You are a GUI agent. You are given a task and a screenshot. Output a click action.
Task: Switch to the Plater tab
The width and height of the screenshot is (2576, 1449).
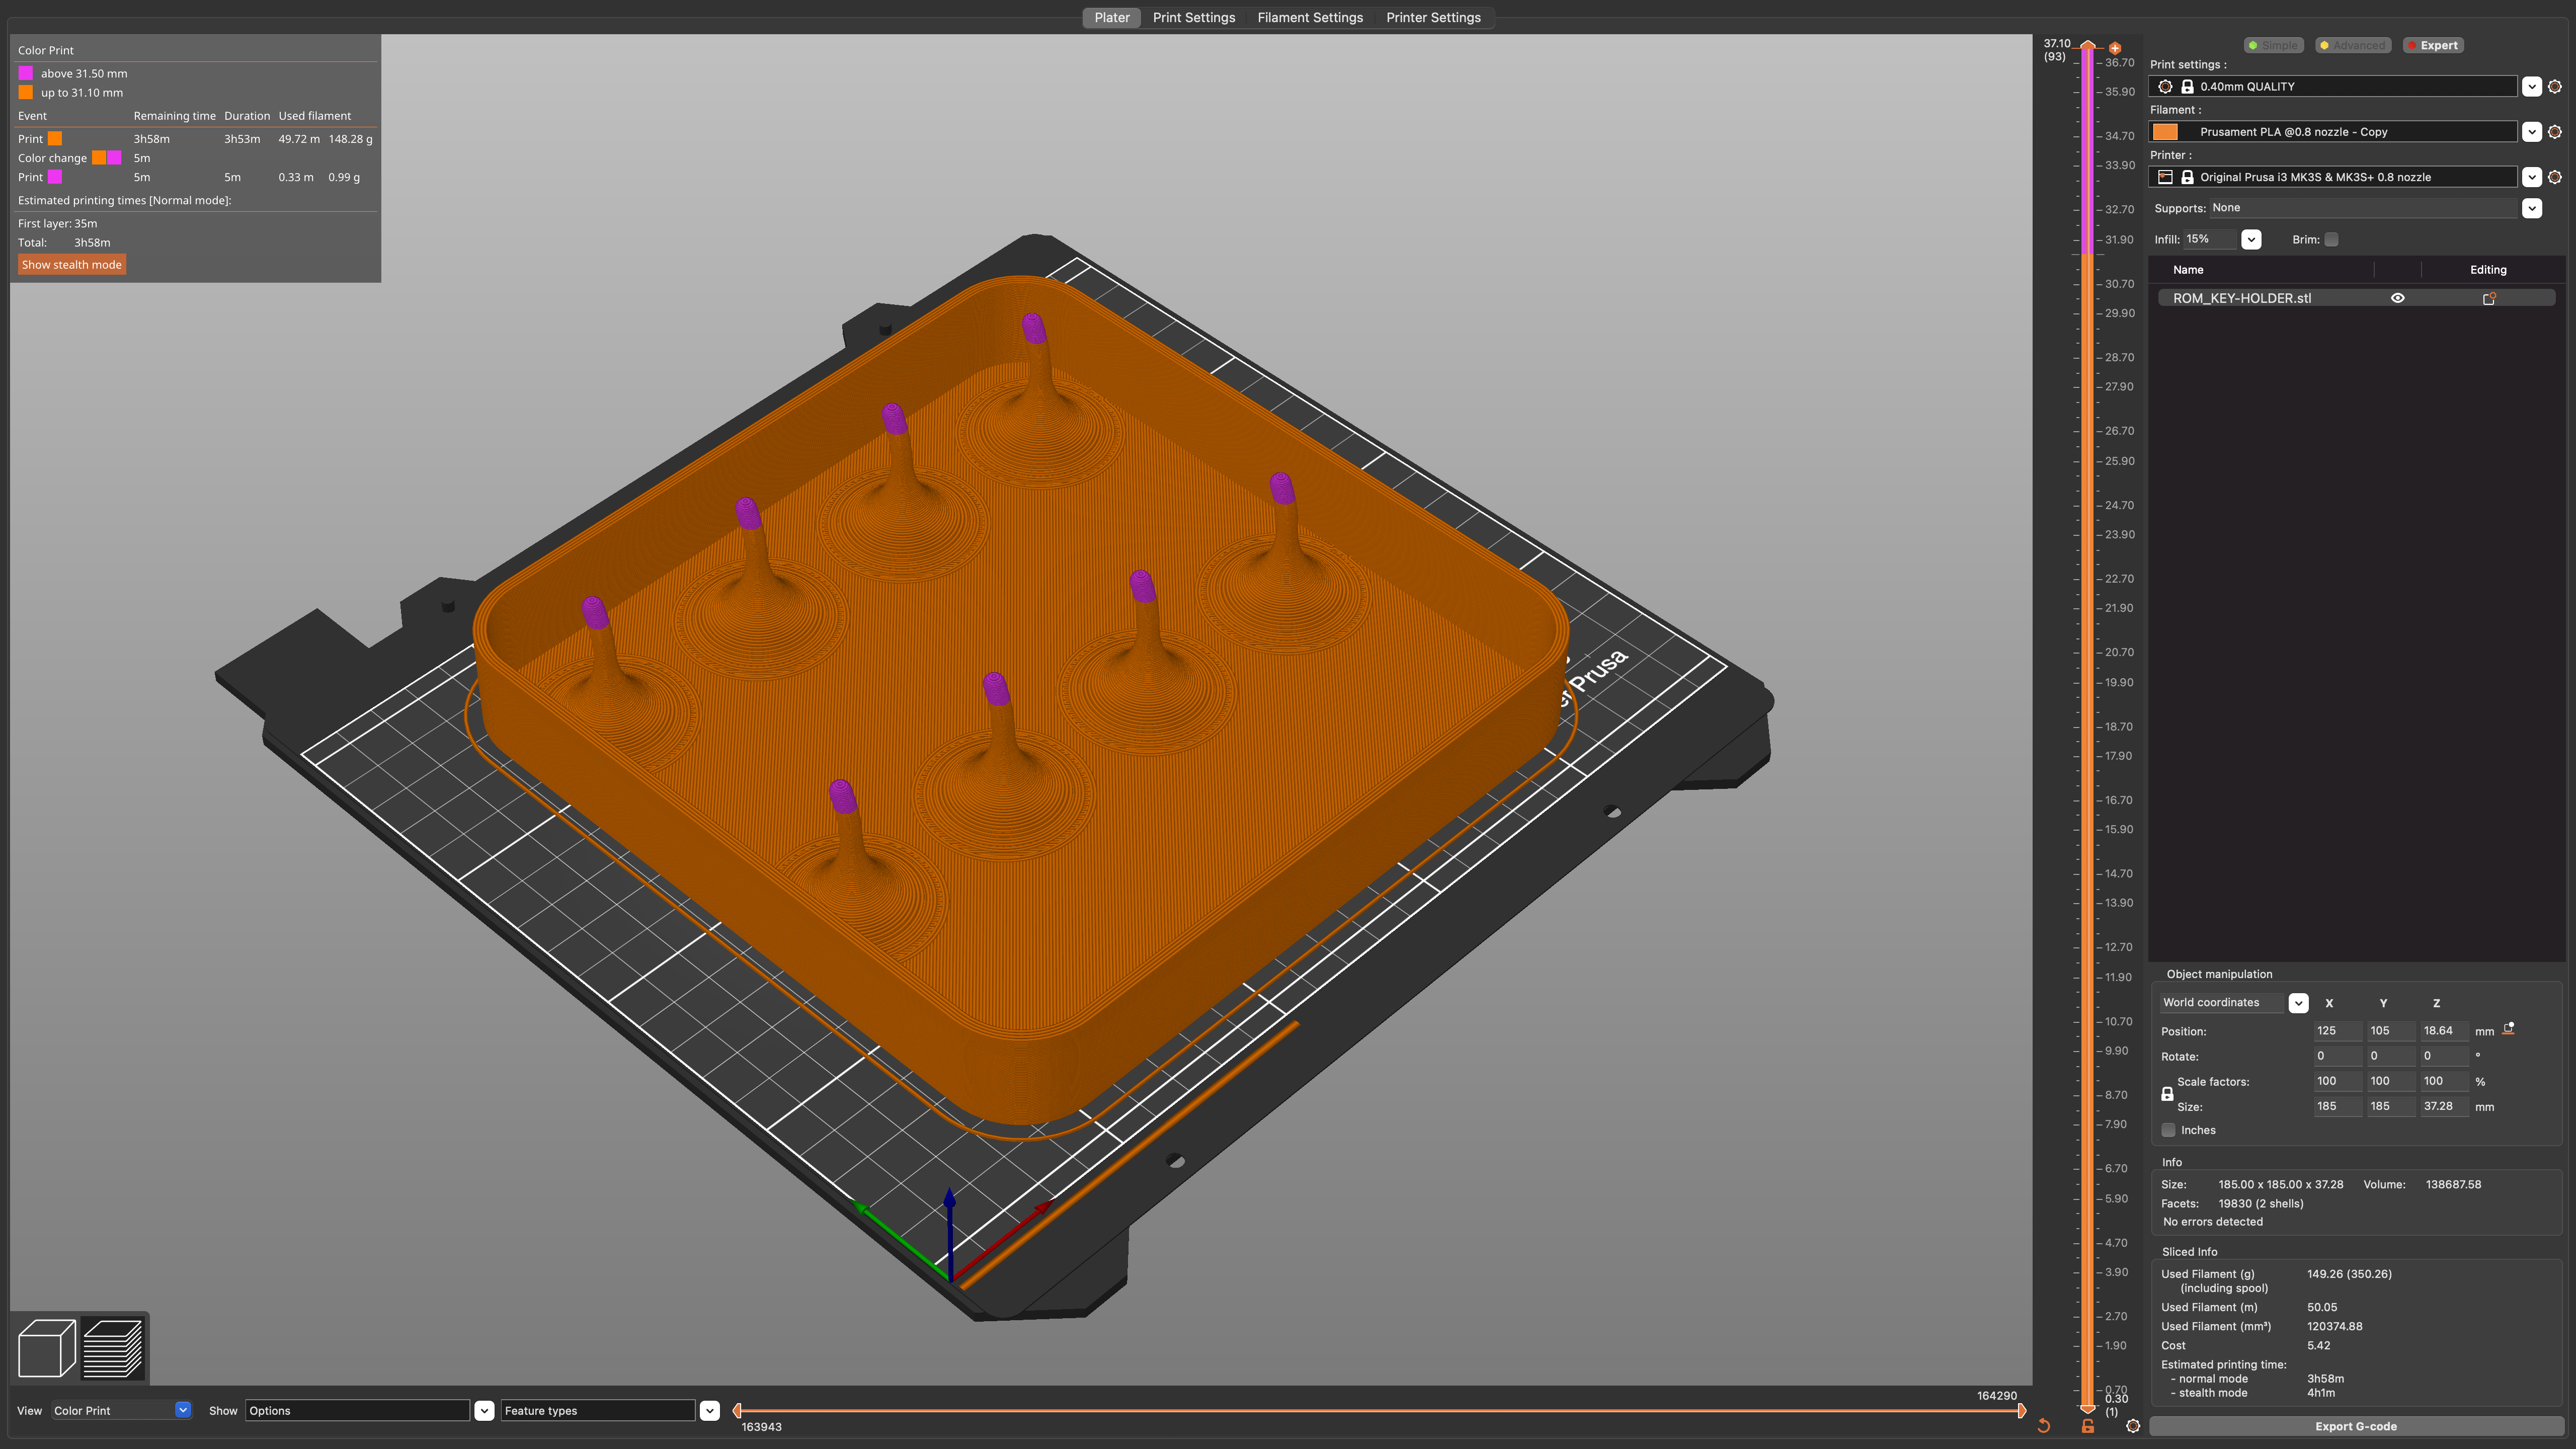coord(1111,18)
